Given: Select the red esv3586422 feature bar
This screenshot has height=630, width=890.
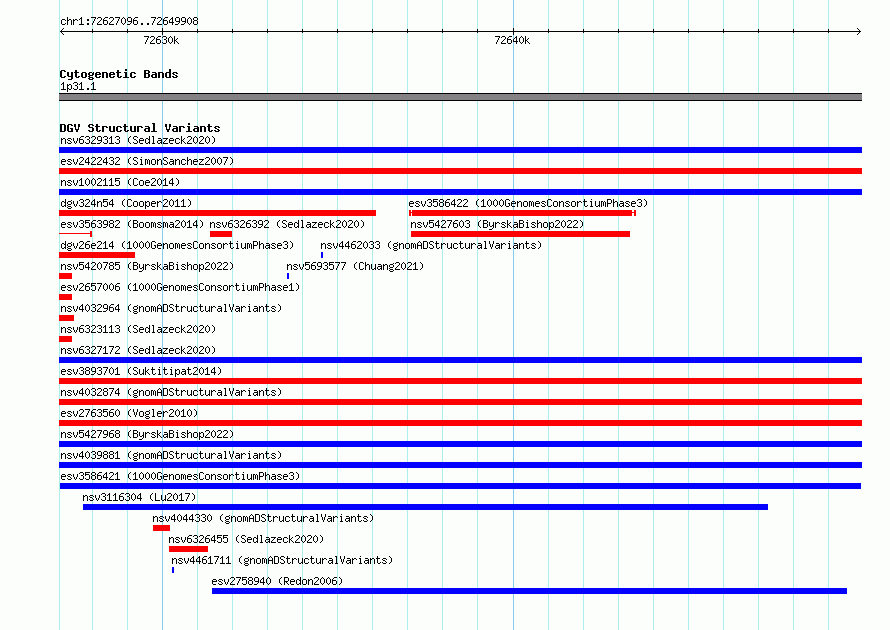Looking at the screenshot, I should 522,213.
